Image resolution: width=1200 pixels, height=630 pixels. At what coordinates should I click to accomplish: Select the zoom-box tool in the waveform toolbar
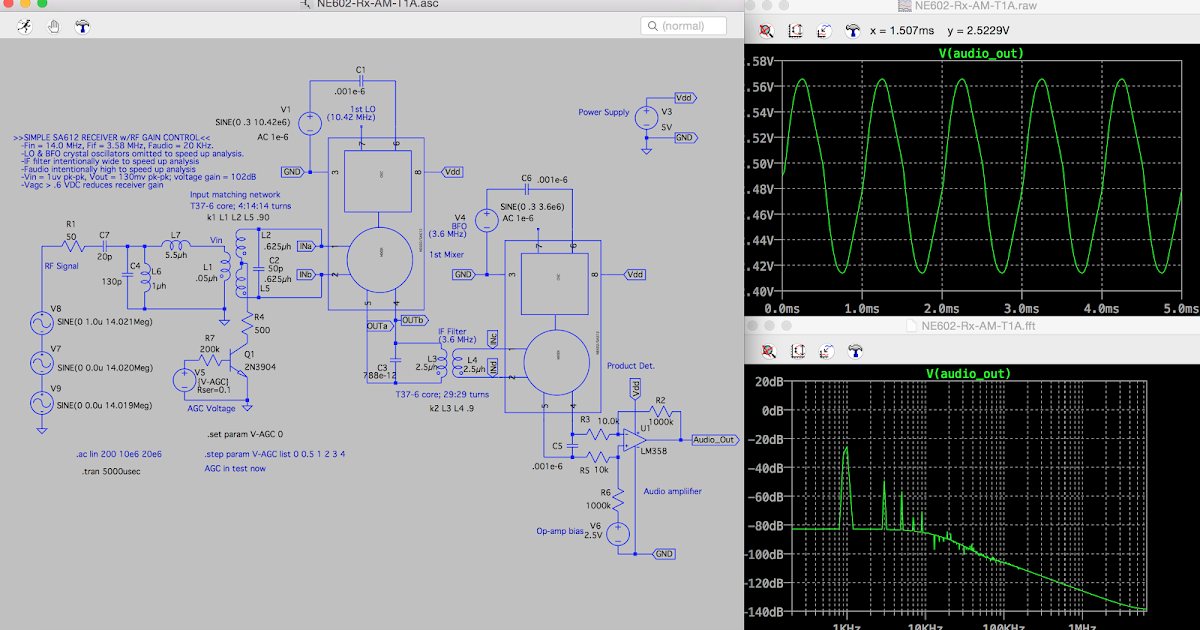766,30
